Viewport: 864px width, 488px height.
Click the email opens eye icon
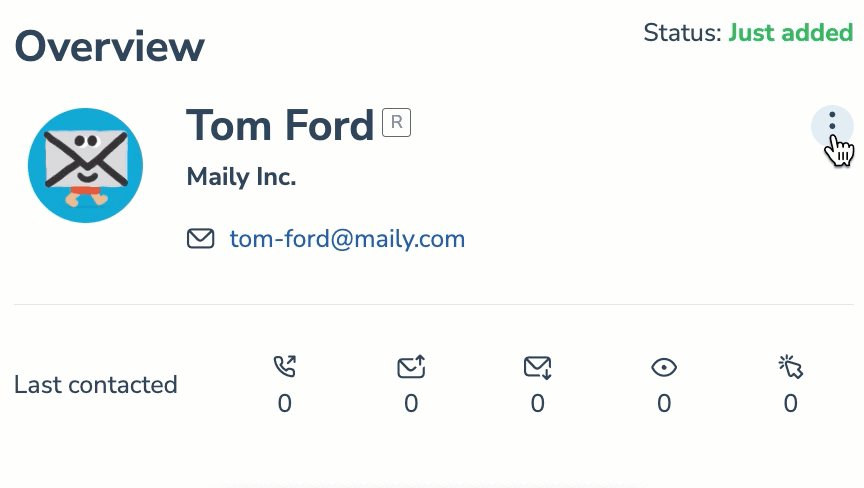click(664, 367)
